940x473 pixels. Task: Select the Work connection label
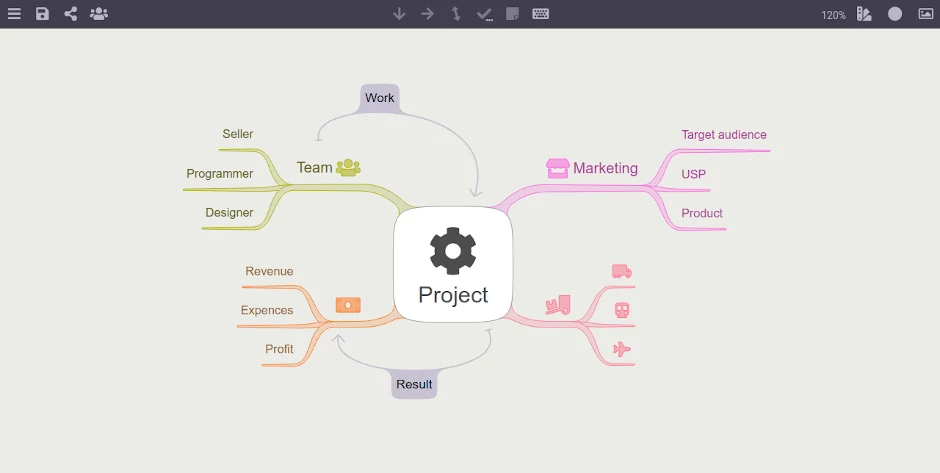[379, 98]
